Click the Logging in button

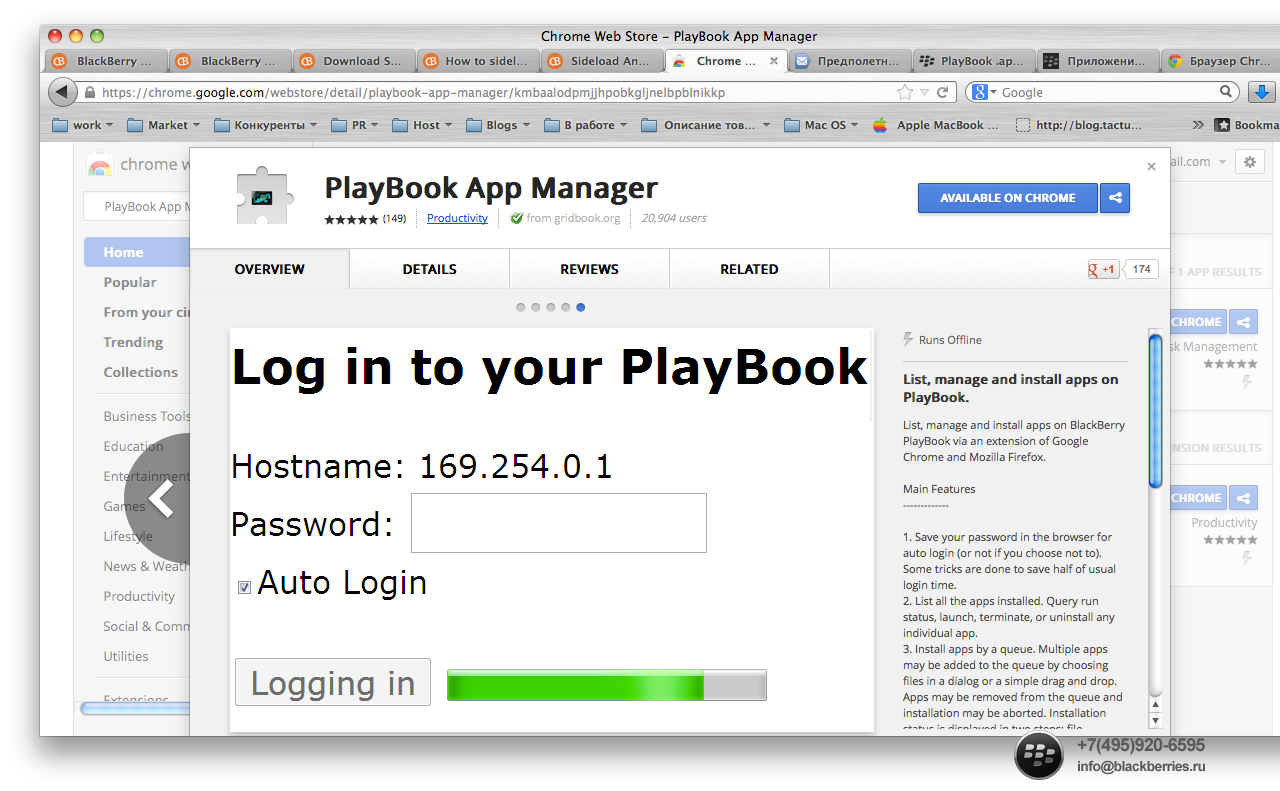coord(333,682)
